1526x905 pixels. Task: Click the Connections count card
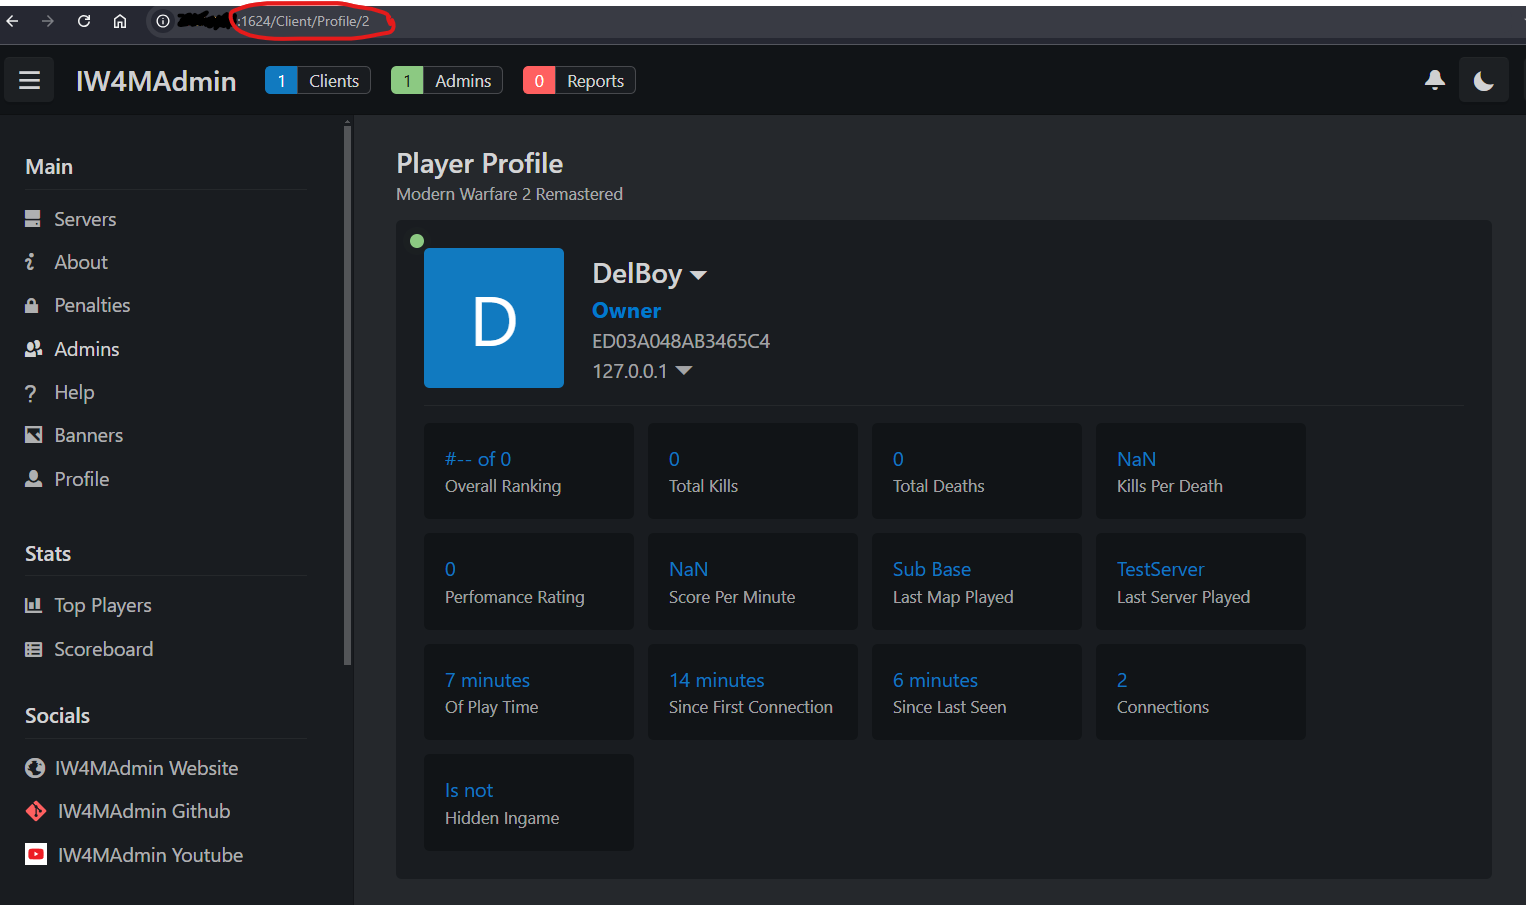1201,692
